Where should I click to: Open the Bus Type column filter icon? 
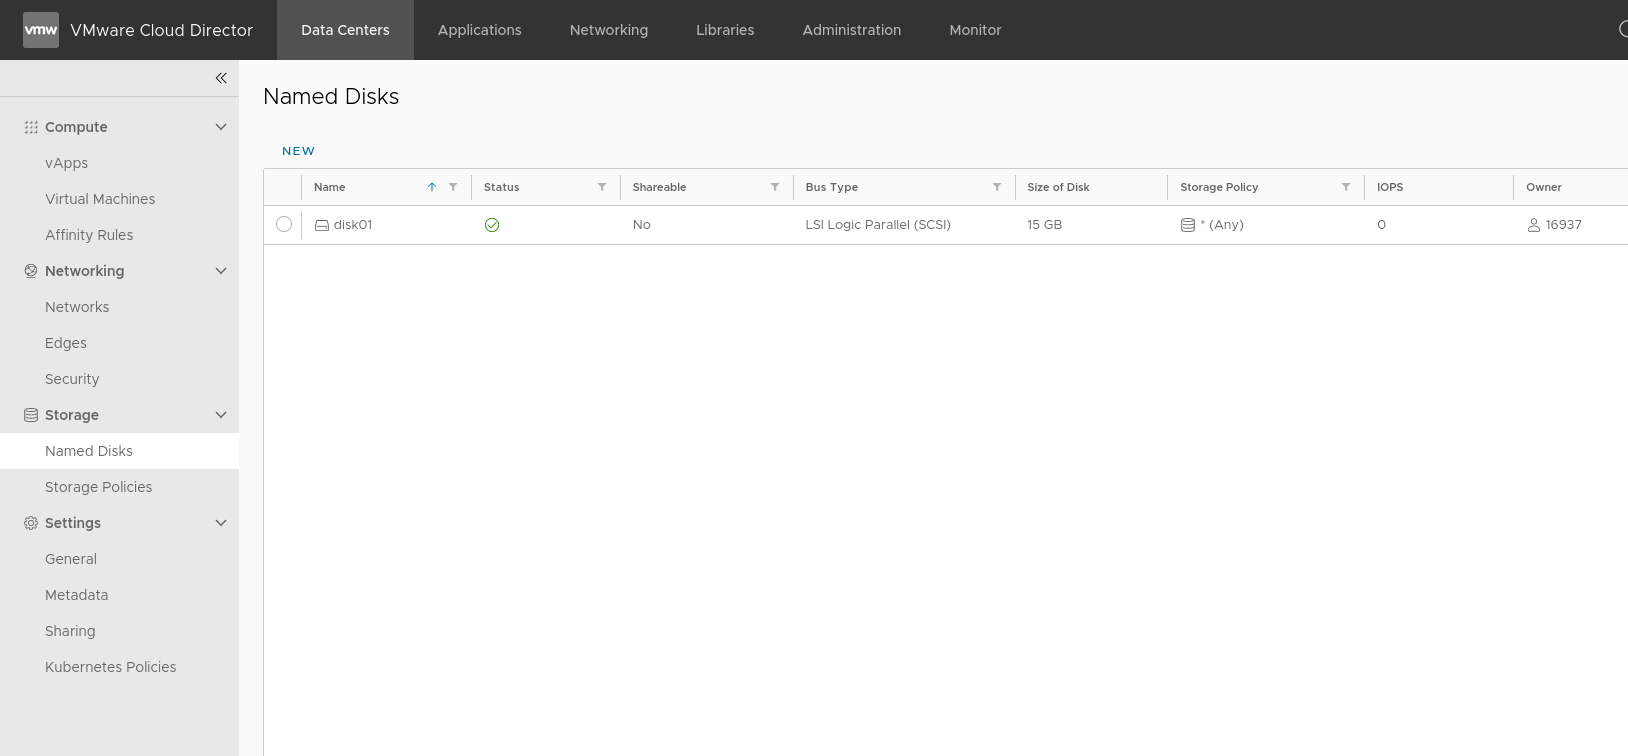pos(997,187)
